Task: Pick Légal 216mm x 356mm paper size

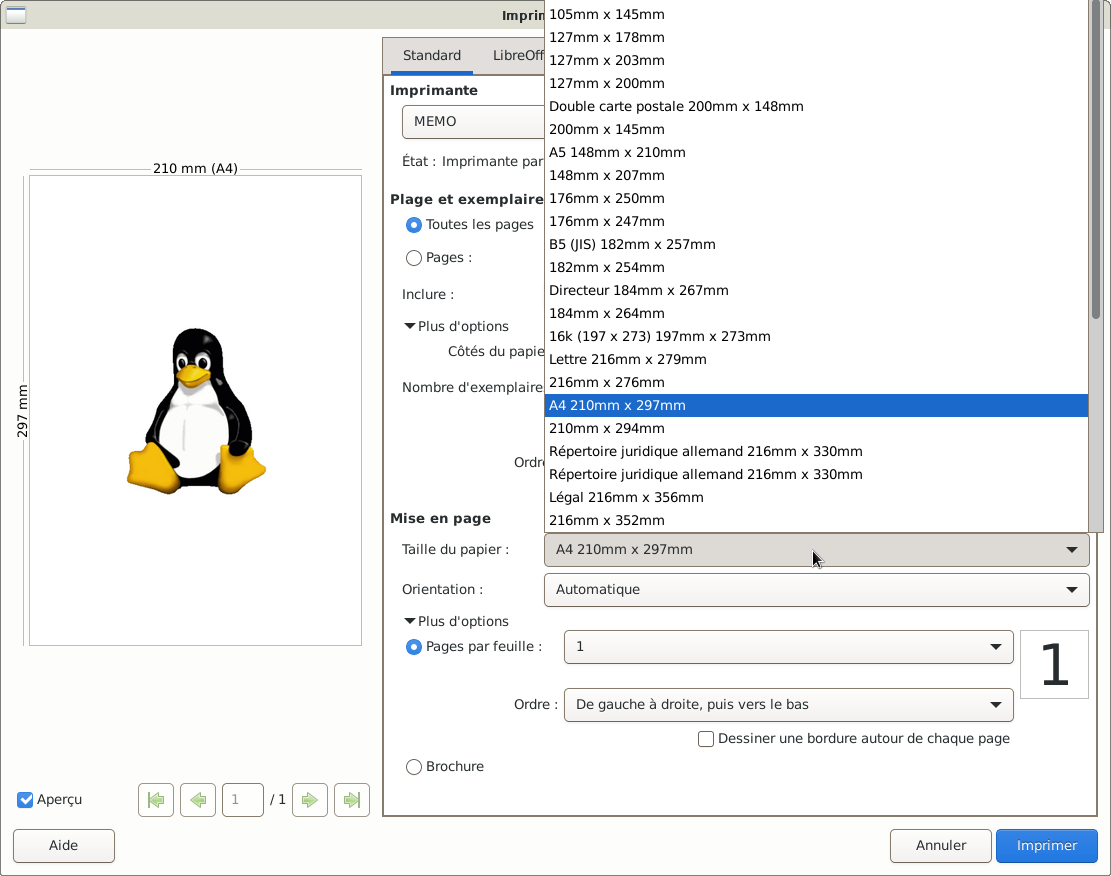Action: coord(816,498)
